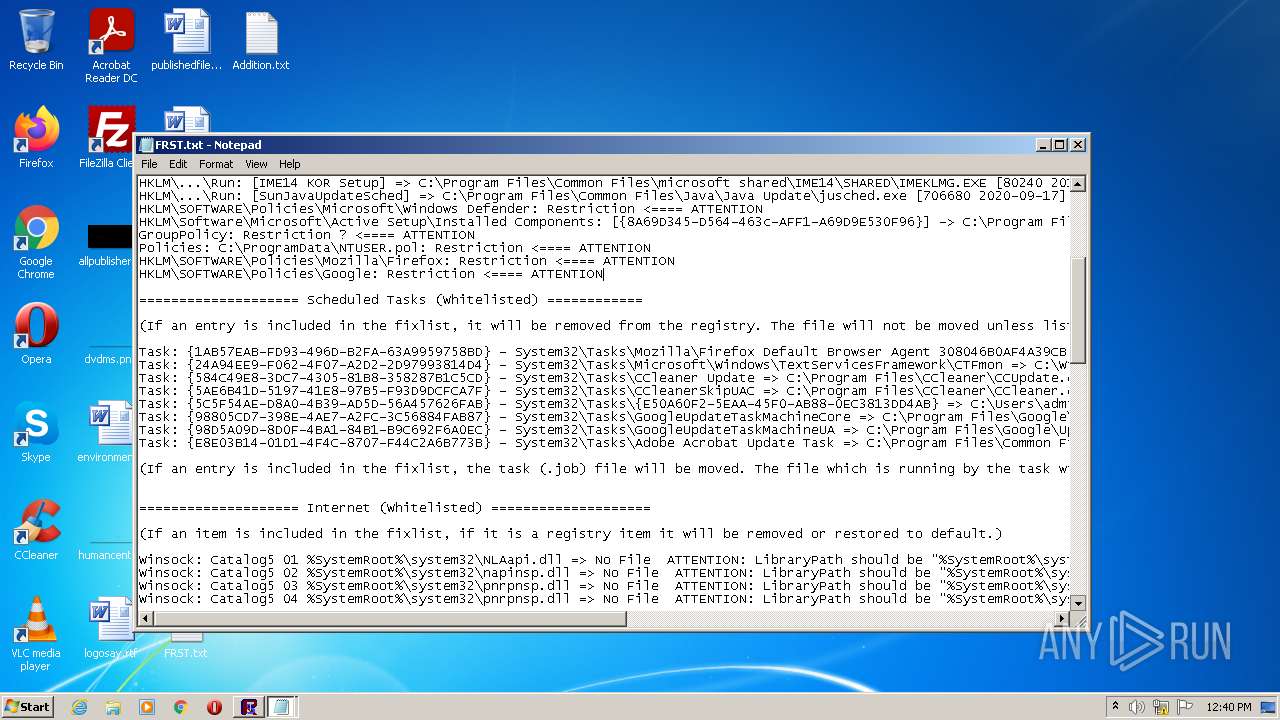Open Chrome from the taskbar
The image size is (1280, 720).
(181, 707)
